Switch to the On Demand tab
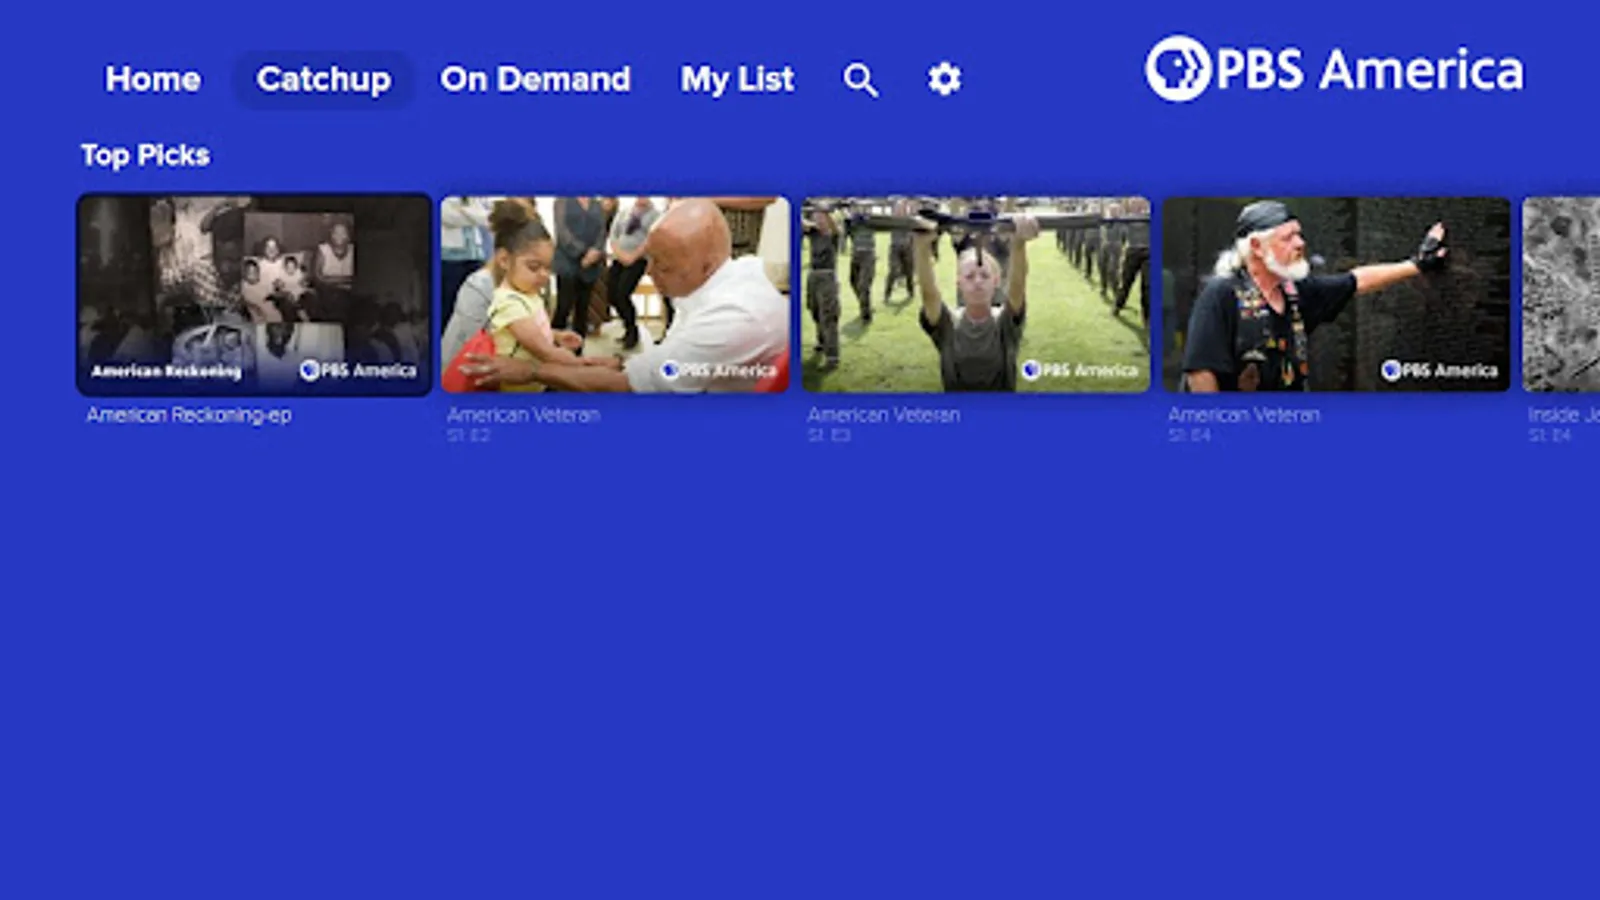 point(535,79)
